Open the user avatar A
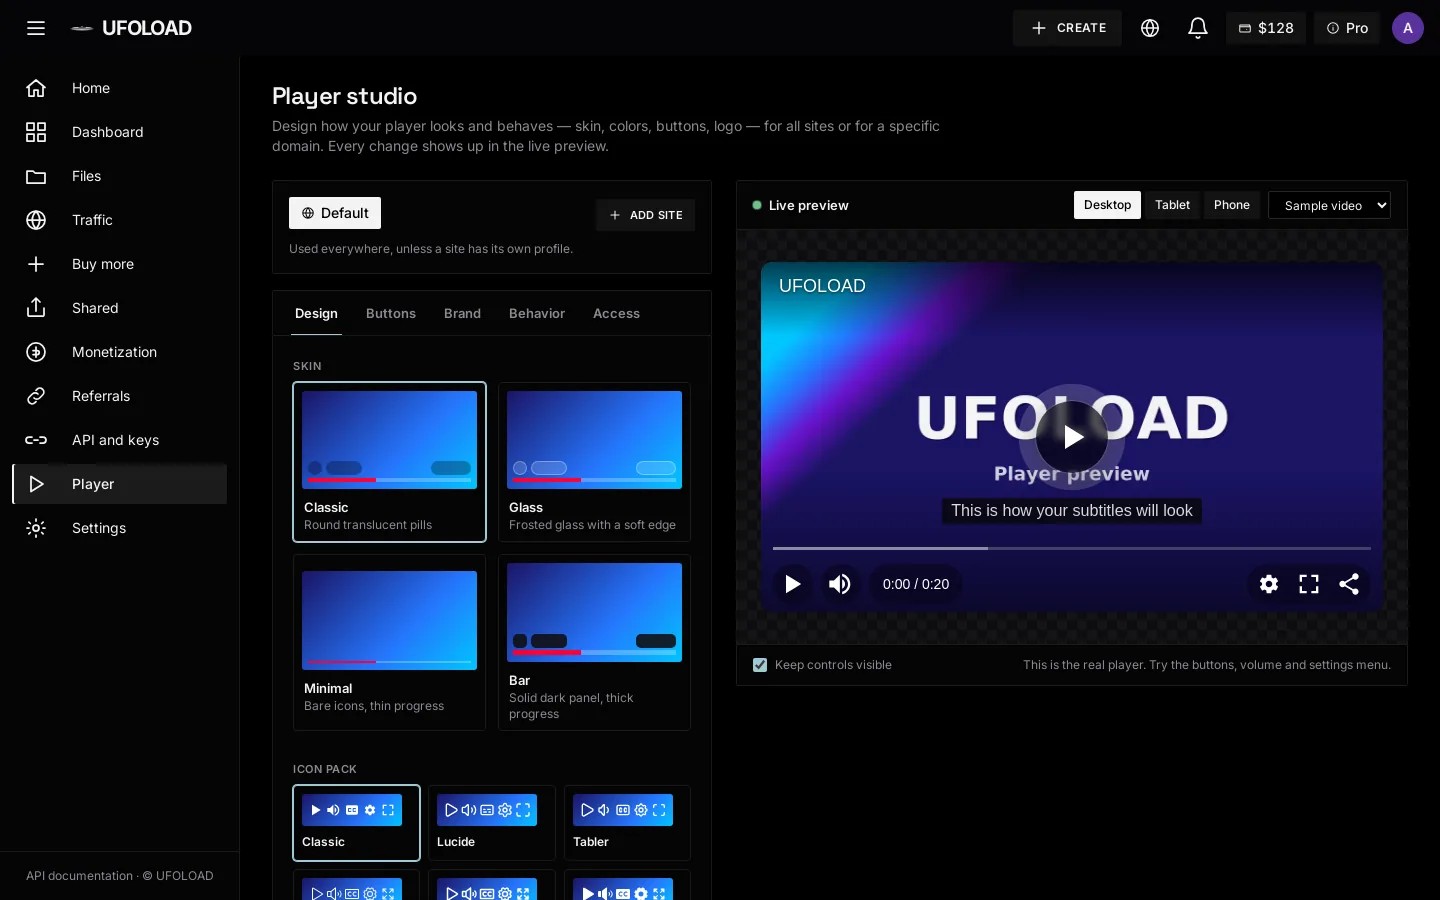This screenshot has height=900, width=1440. pyautogui.click(x=1408, y=28)
